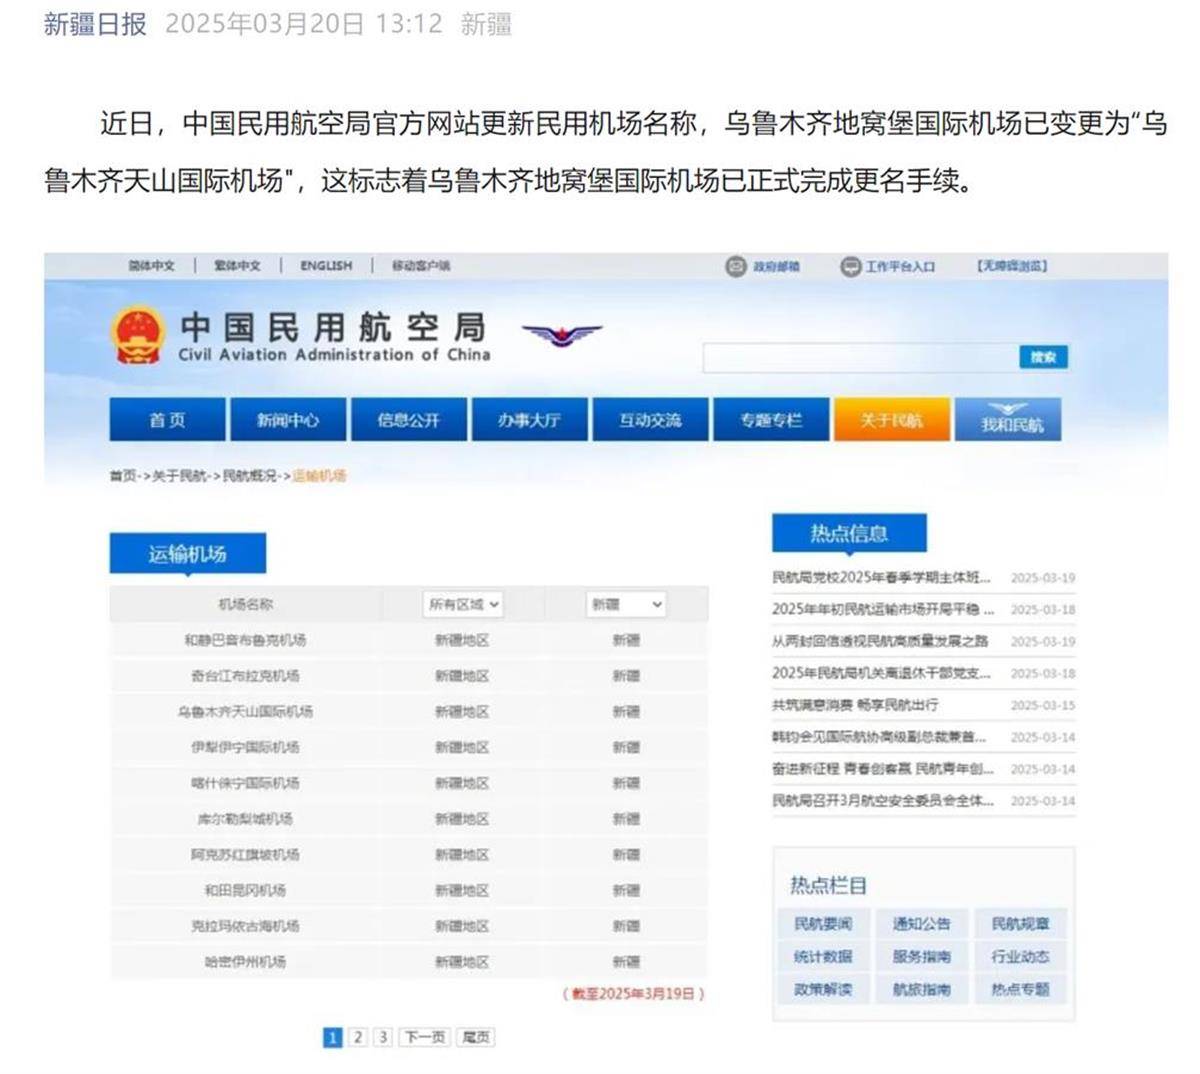Open news 韩钧会见国际航协高级副总裁

(880, 737)
